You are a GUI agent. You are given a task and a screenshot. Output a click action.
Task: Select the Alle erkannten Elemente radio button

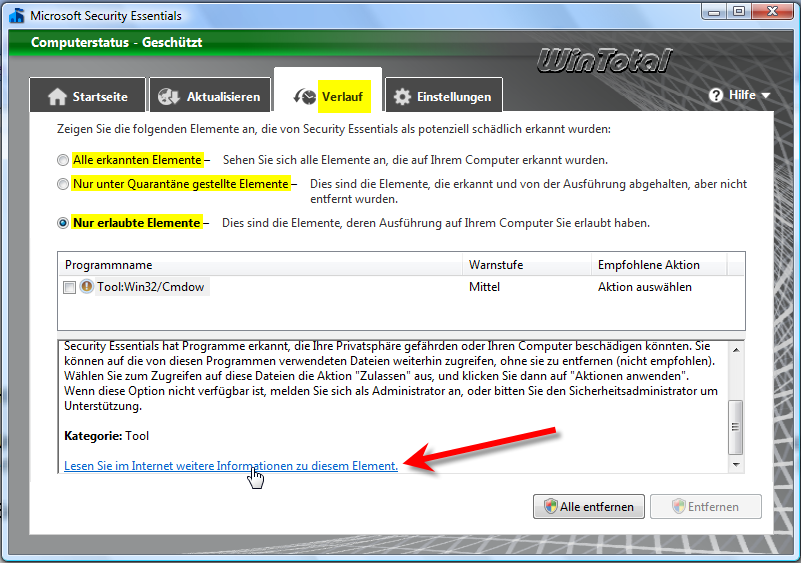point(63,160)
